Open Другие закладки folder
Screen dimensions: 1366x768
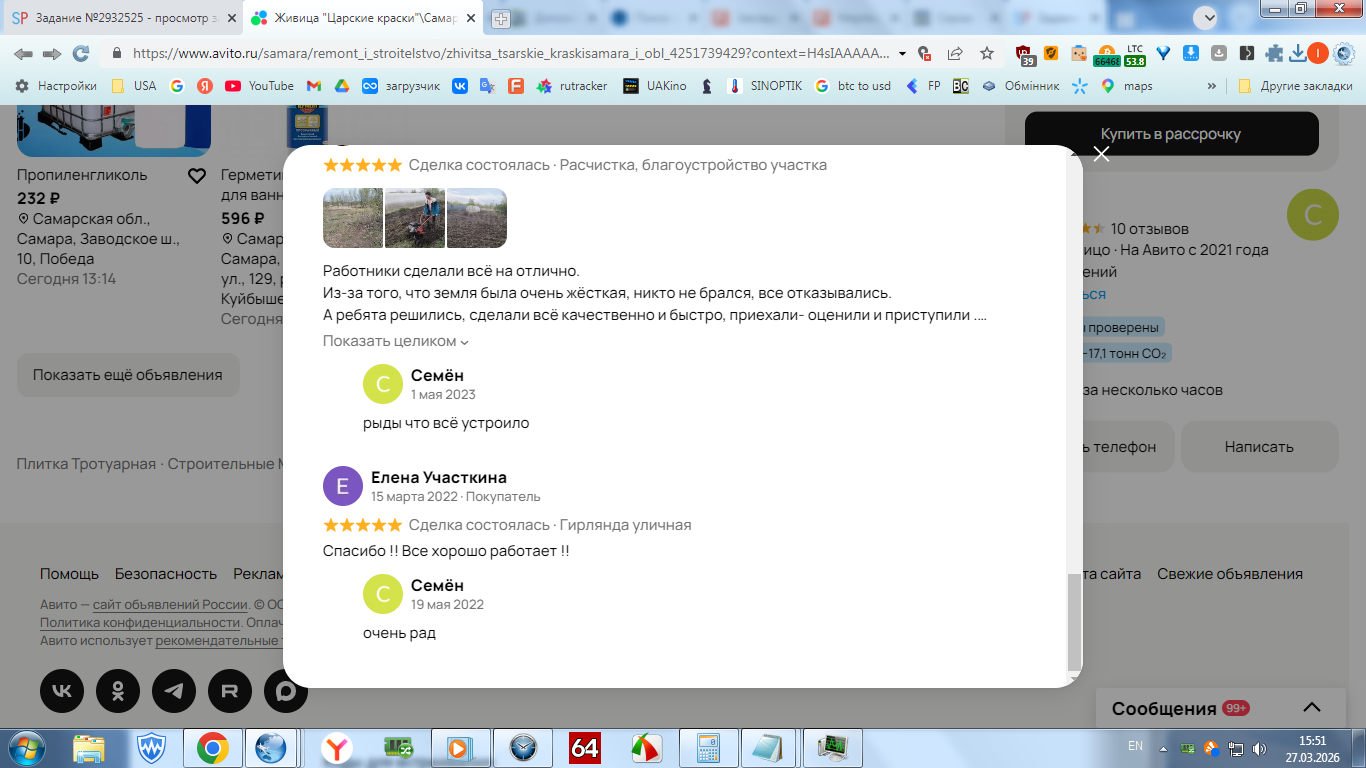tap(1295, 86)
